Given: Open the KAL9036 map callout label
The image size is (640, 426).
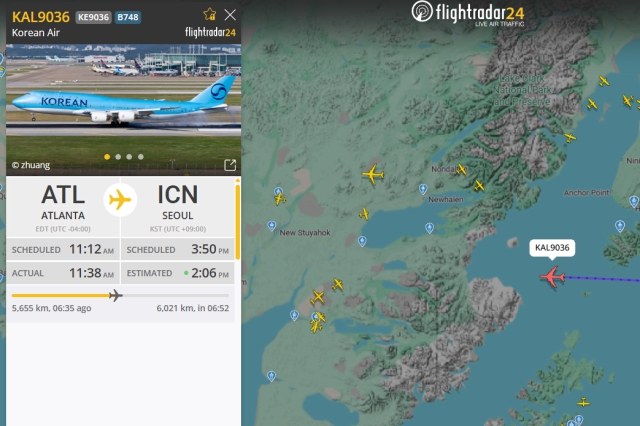Looking at the screenshot, I should click(552, 248).
